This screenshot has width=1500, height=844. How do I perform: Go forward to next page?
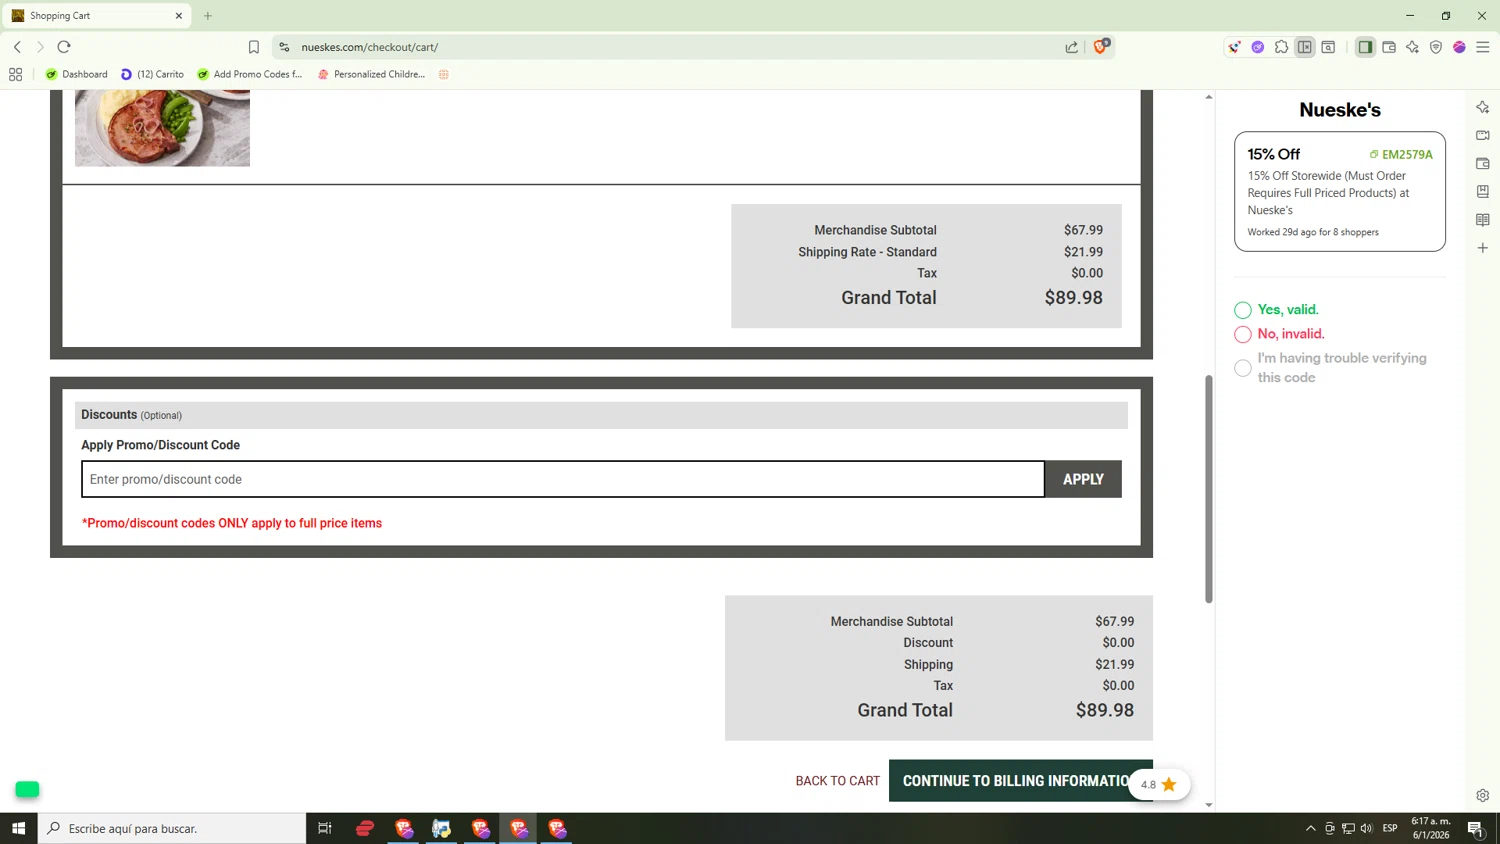tap(40, 47)
